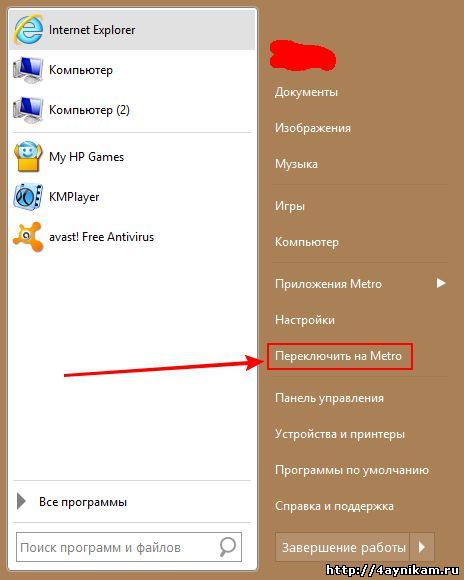Launch My HP Games via its icon
This screenshot has width=464, height=580.
(28, 157)
